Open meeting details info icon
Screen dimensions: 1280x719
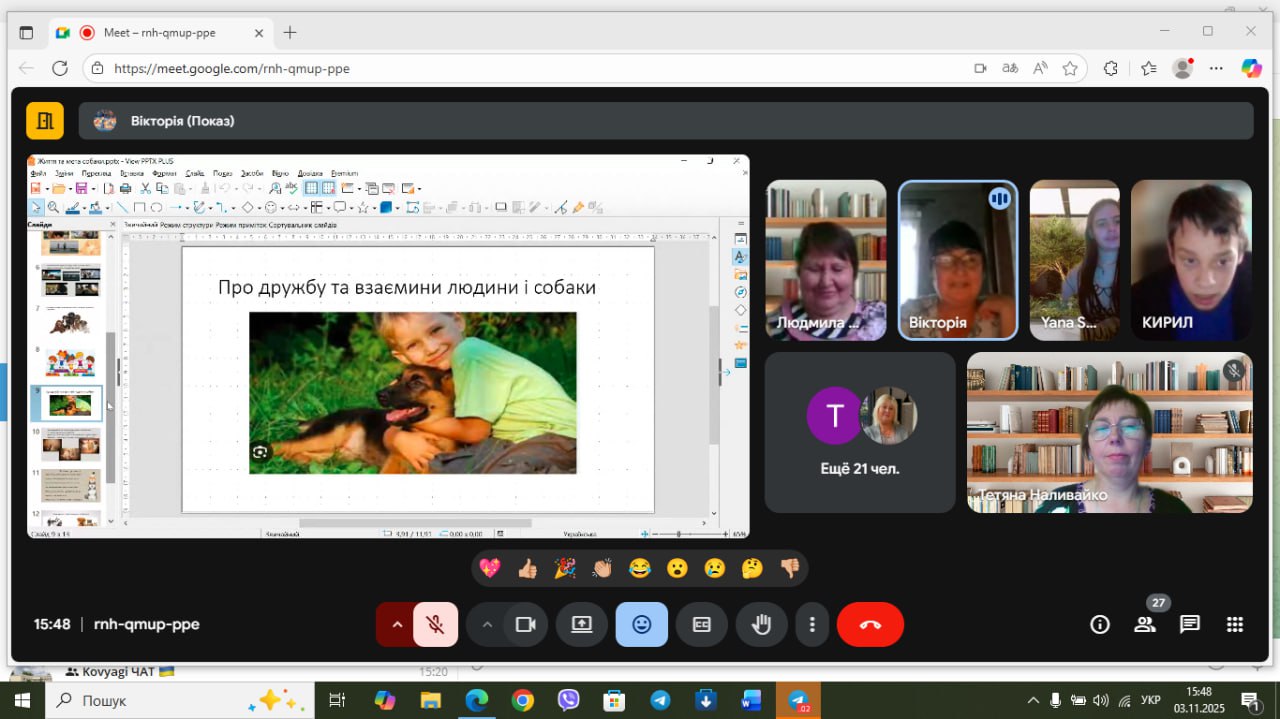(x=1099, y=625)
